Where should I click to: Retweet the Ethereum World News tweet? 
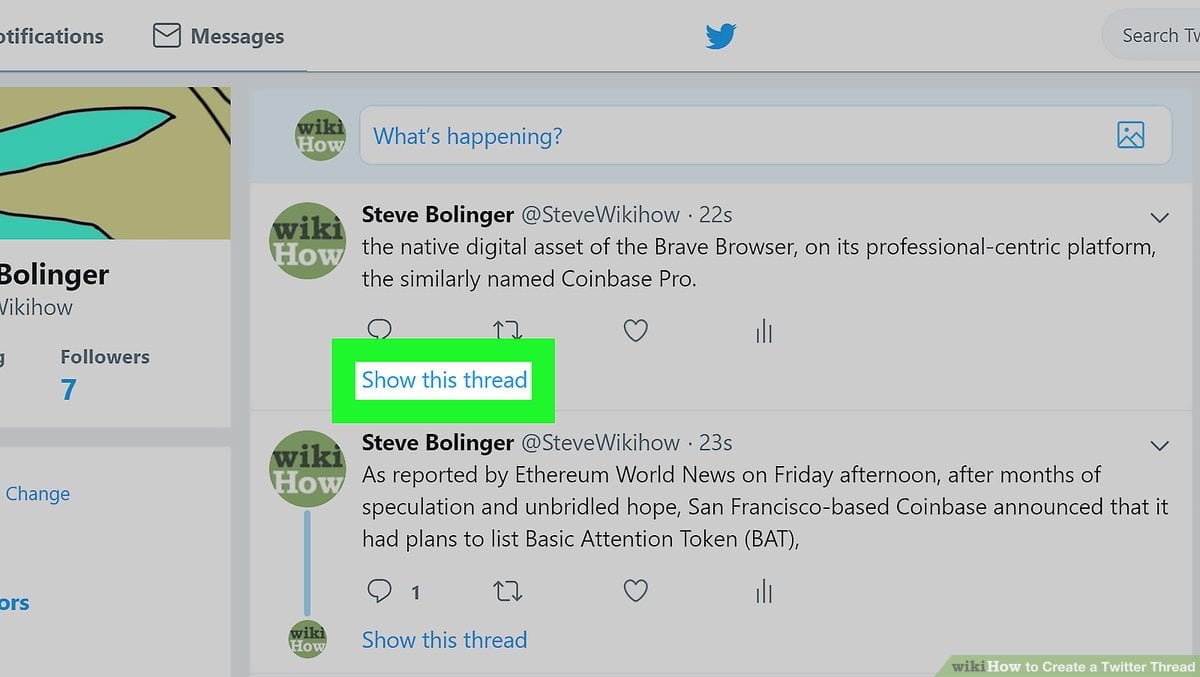coord(508,592)
